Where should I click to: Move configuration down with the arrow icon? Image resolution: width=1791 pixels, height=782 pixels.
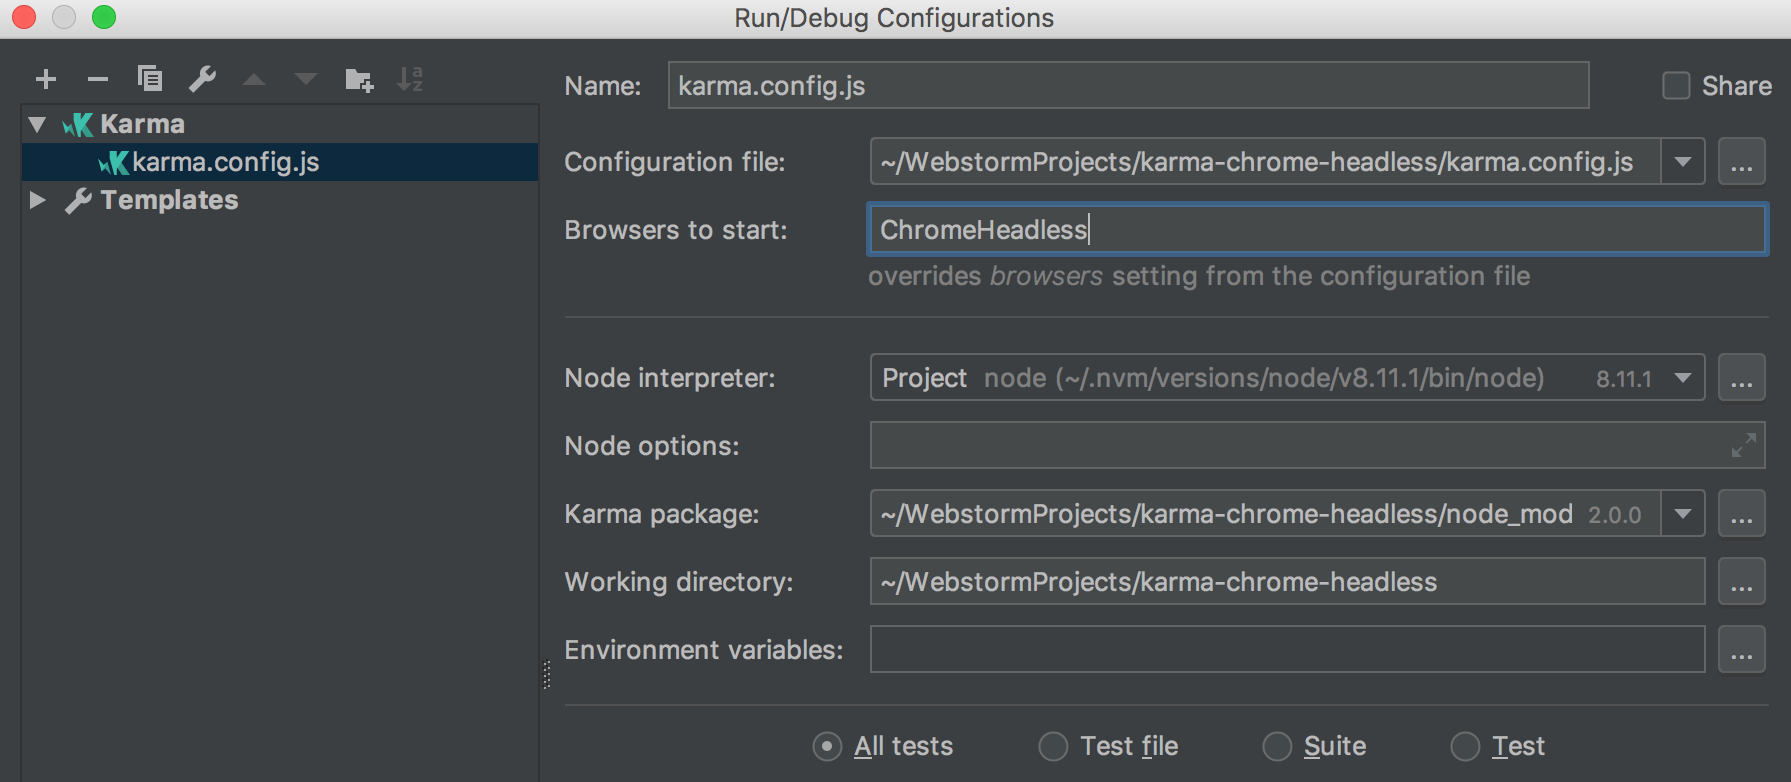point(306,79)
